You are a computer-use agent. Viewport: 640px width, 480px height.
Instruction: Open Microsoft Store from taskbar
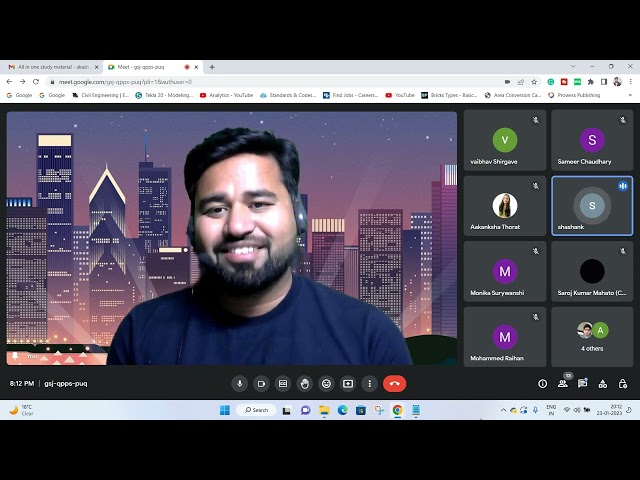tap(361, 410)
